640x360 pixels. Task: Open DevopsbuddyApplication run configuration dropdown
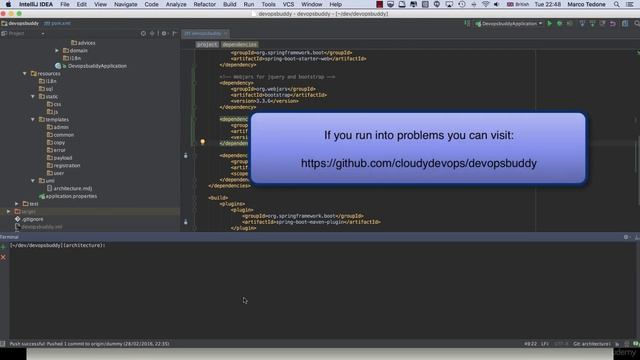pos(509,24)
